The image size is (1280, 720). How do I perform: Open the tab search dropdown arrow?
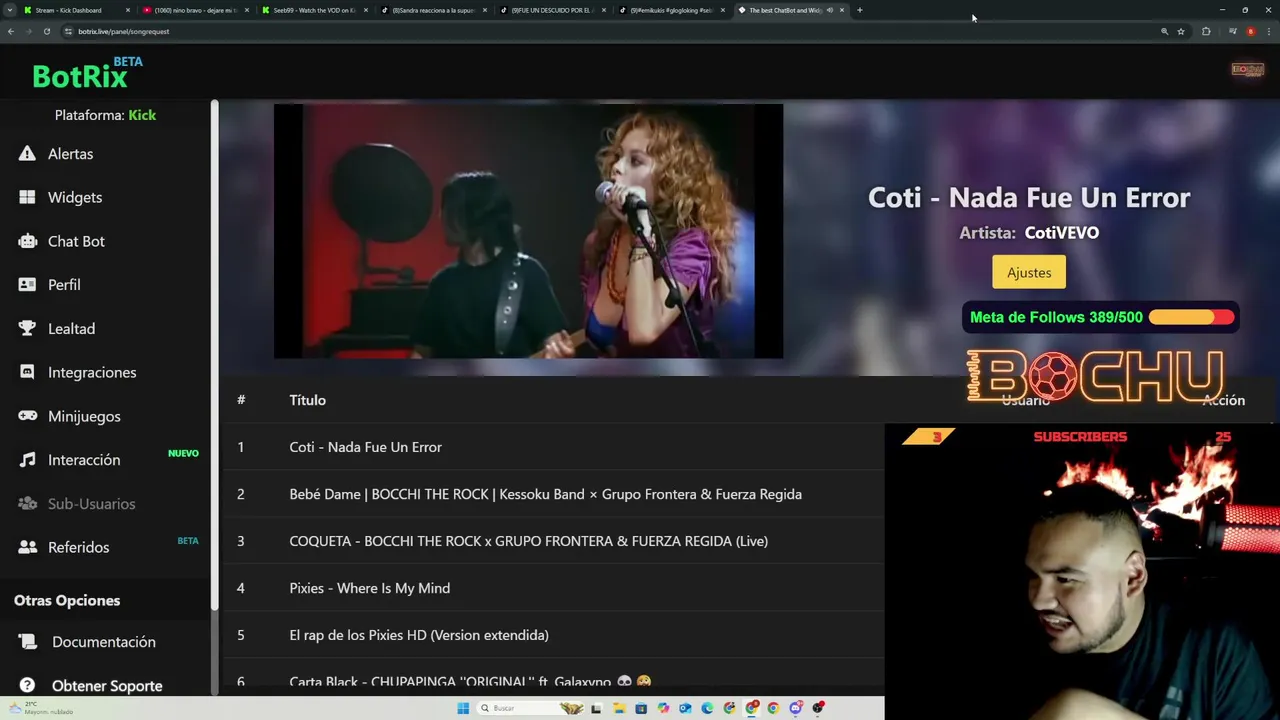pyautogui.click(x=10, y=10)
